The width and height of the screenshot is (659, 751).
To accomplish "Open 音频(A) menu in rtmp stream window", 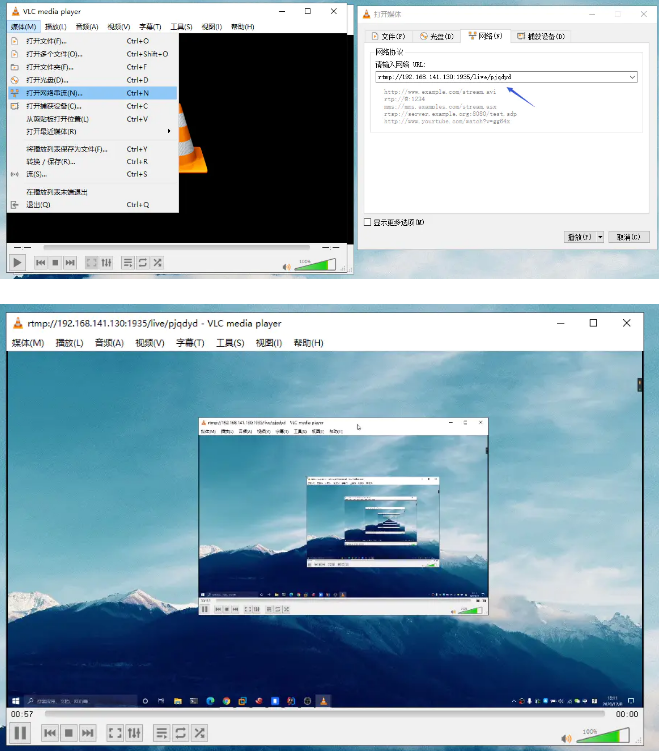I will click(109, 343).
